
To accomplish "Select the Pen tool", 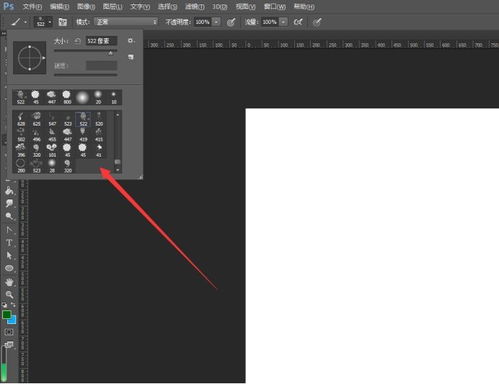I will point(9,230).
